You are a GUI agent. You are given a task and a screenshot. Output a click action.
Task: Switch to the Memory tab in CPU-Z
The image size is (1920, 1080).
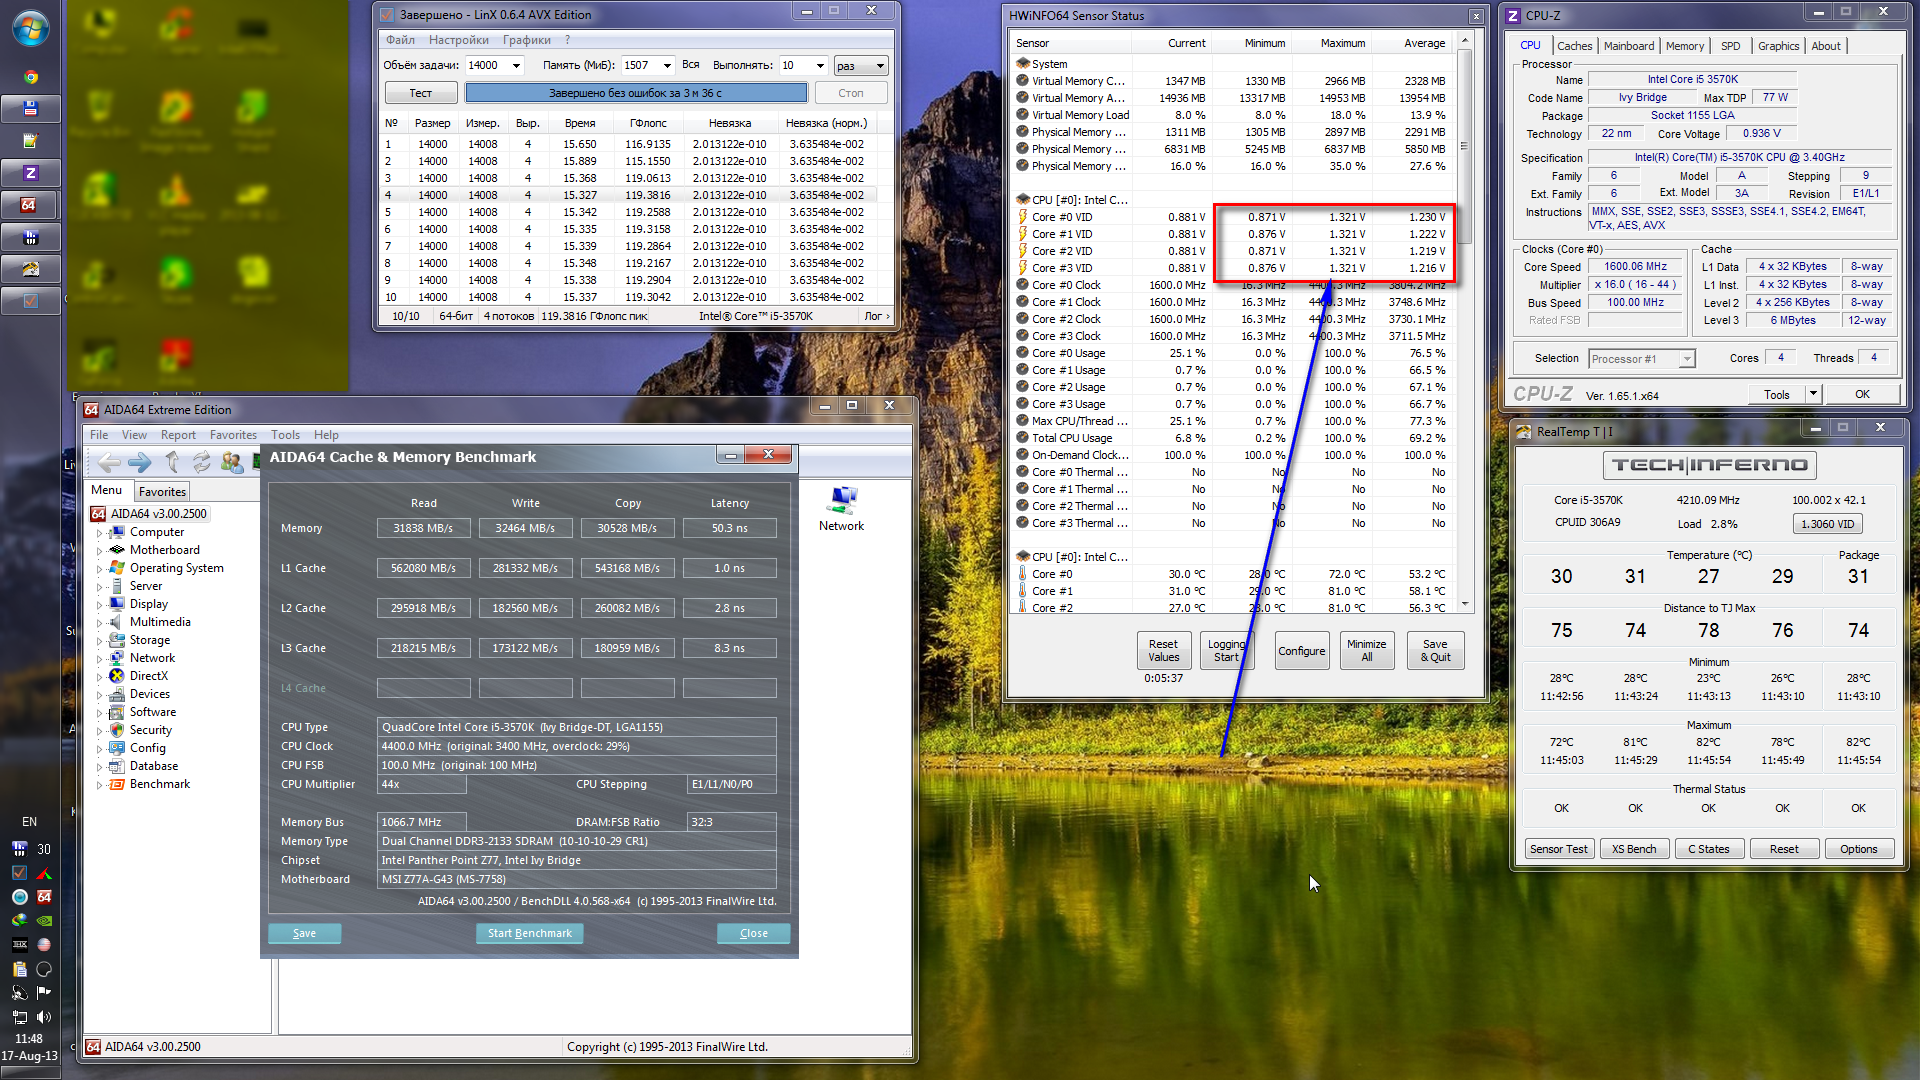click(1684, 46)
